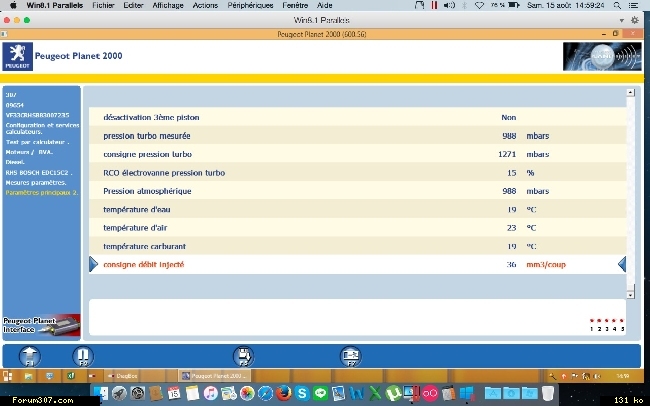The height and width of the screenshot is (406, 650).
Task: Select 'Diesel.' in sidebar
Action: pos(15,162)
